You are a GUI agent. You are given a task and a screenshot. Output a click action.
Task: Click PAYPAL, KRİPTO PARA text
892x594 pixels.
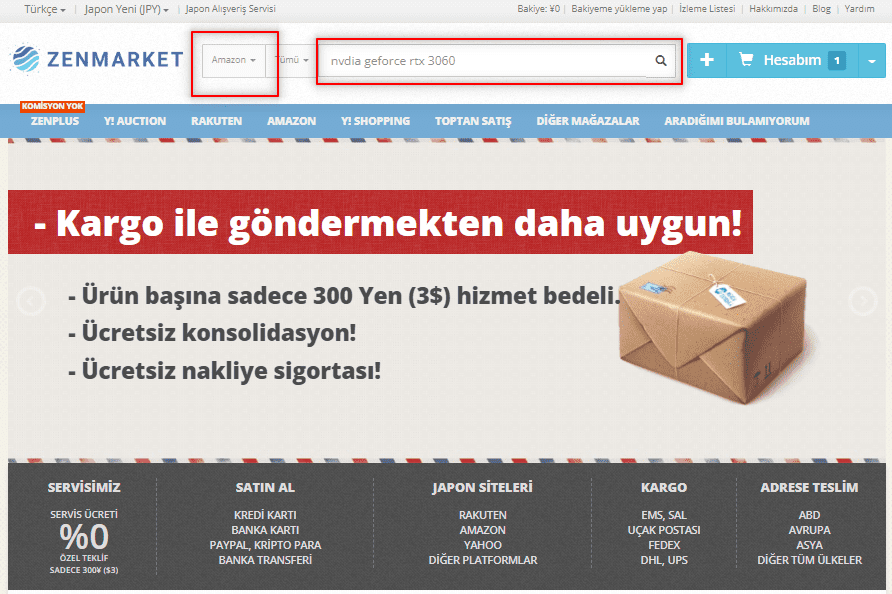tap(265, 545)
